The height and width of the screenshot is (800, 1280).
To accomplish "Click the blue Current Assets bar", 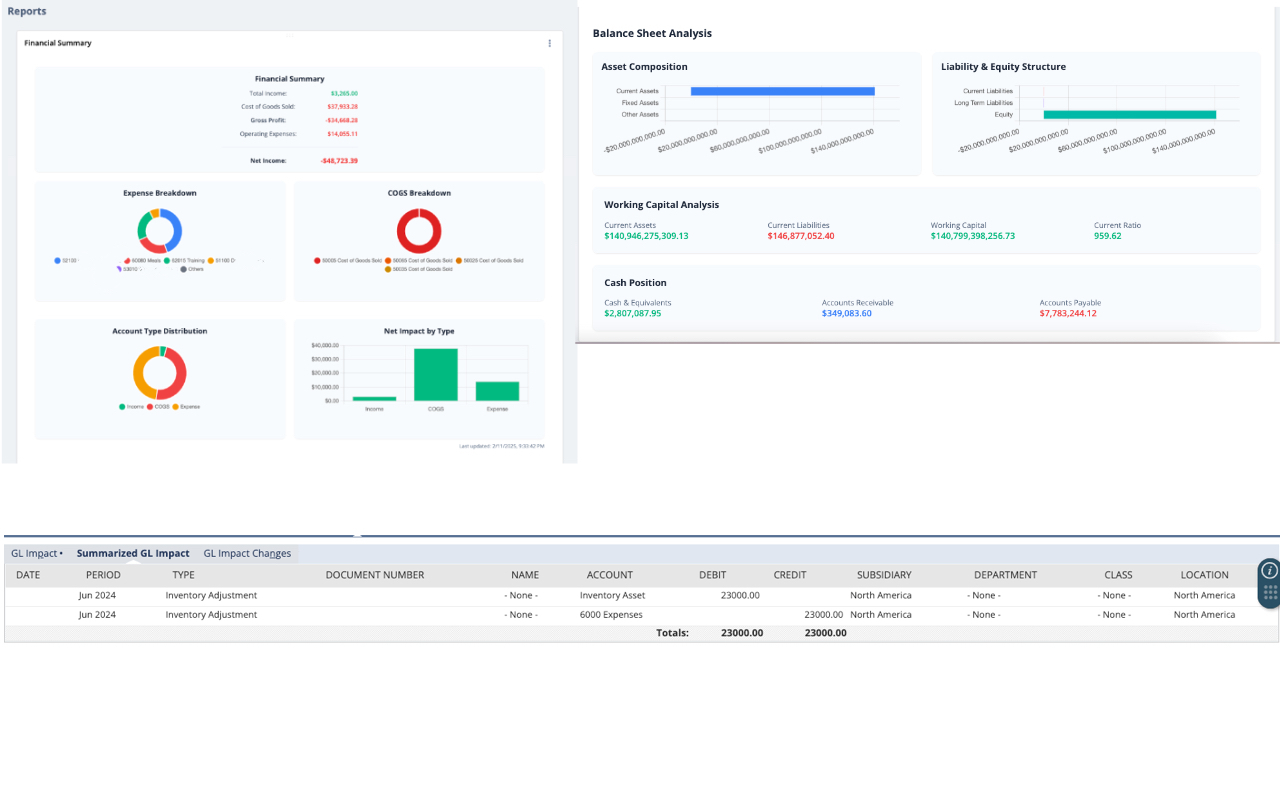I will (x=783, y=91).
